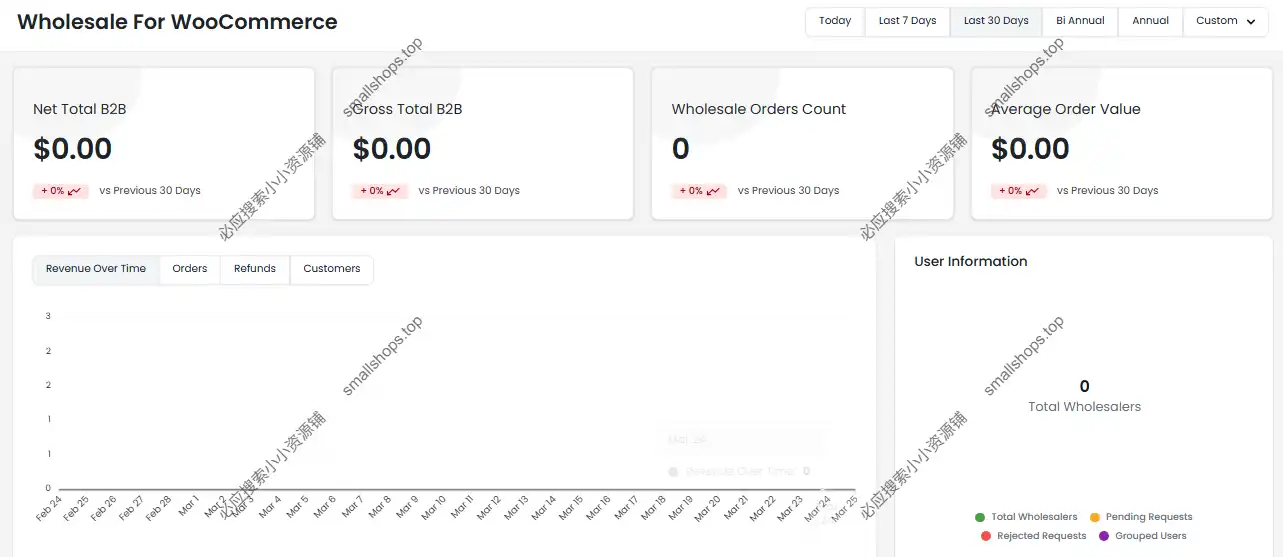1283x557 pixels.
Task: Click the User Information heading
Action: 971,262
